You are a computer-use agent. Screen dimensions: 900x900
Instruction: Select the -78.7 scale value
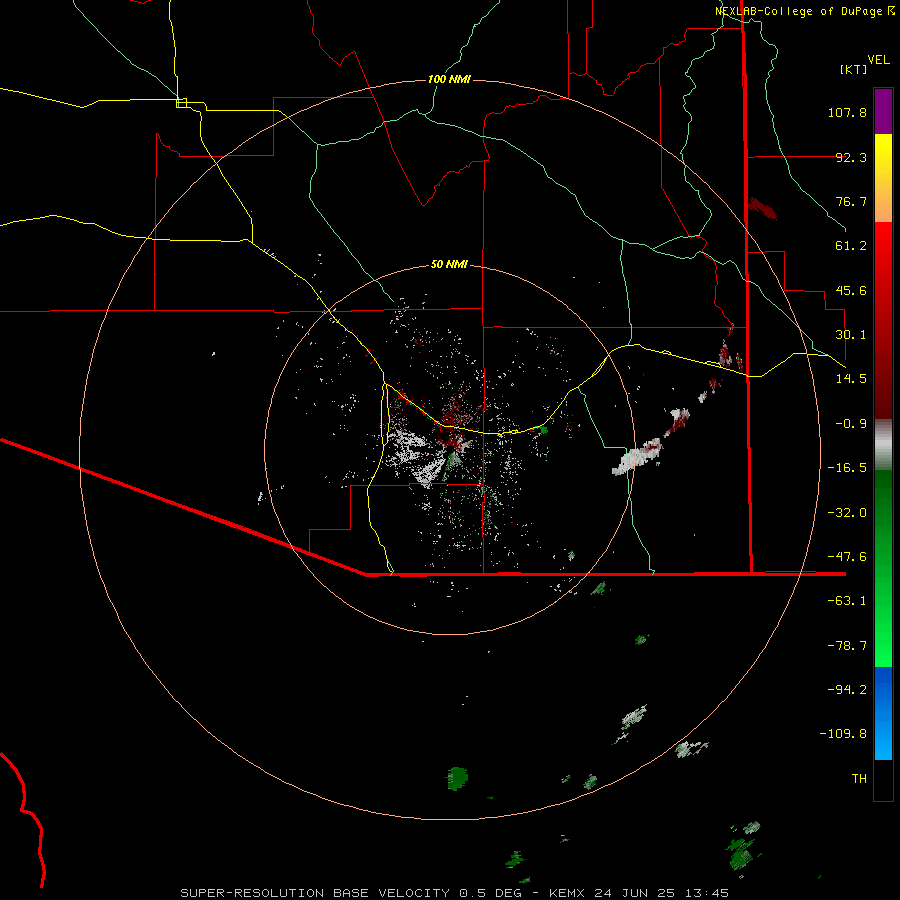[x=847, y=646]
